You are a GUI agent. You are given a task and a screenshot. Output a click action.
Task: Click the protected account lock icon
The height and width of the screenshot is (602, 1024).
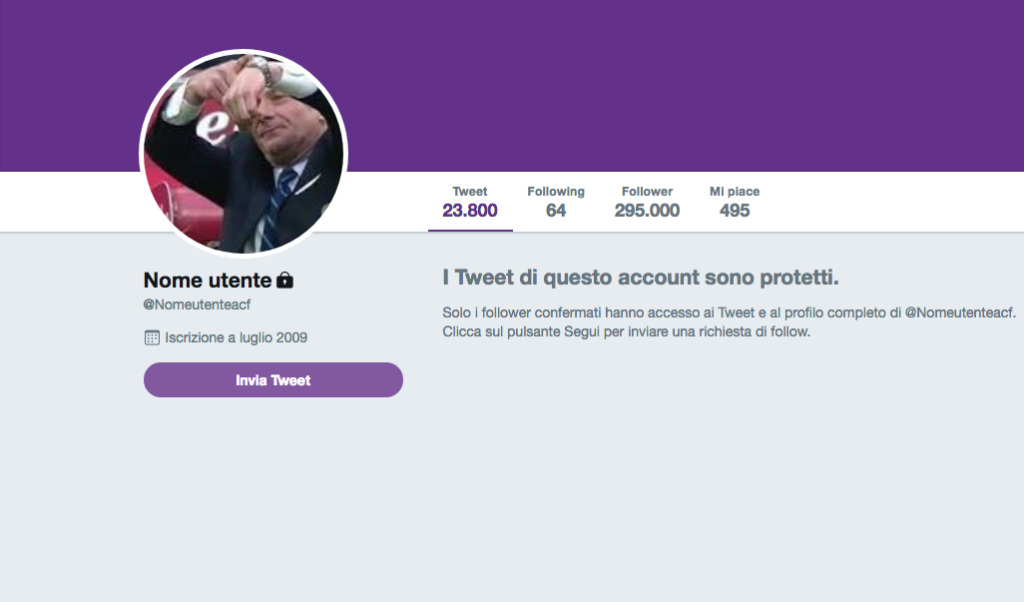pyautogui.click(x=285, y=280)
